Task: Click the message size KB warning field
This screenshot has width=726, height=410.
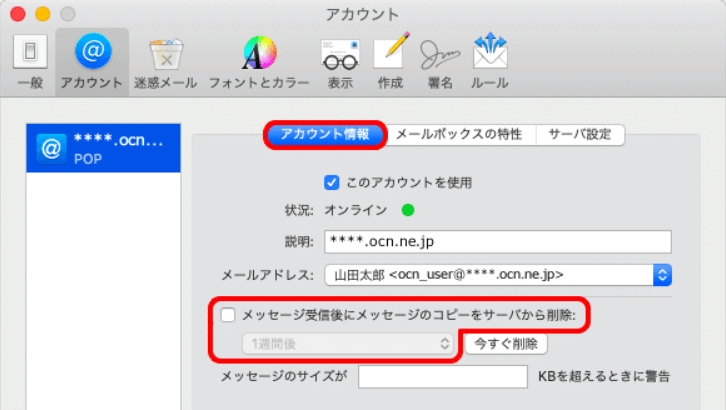Action: coord(443,376)
